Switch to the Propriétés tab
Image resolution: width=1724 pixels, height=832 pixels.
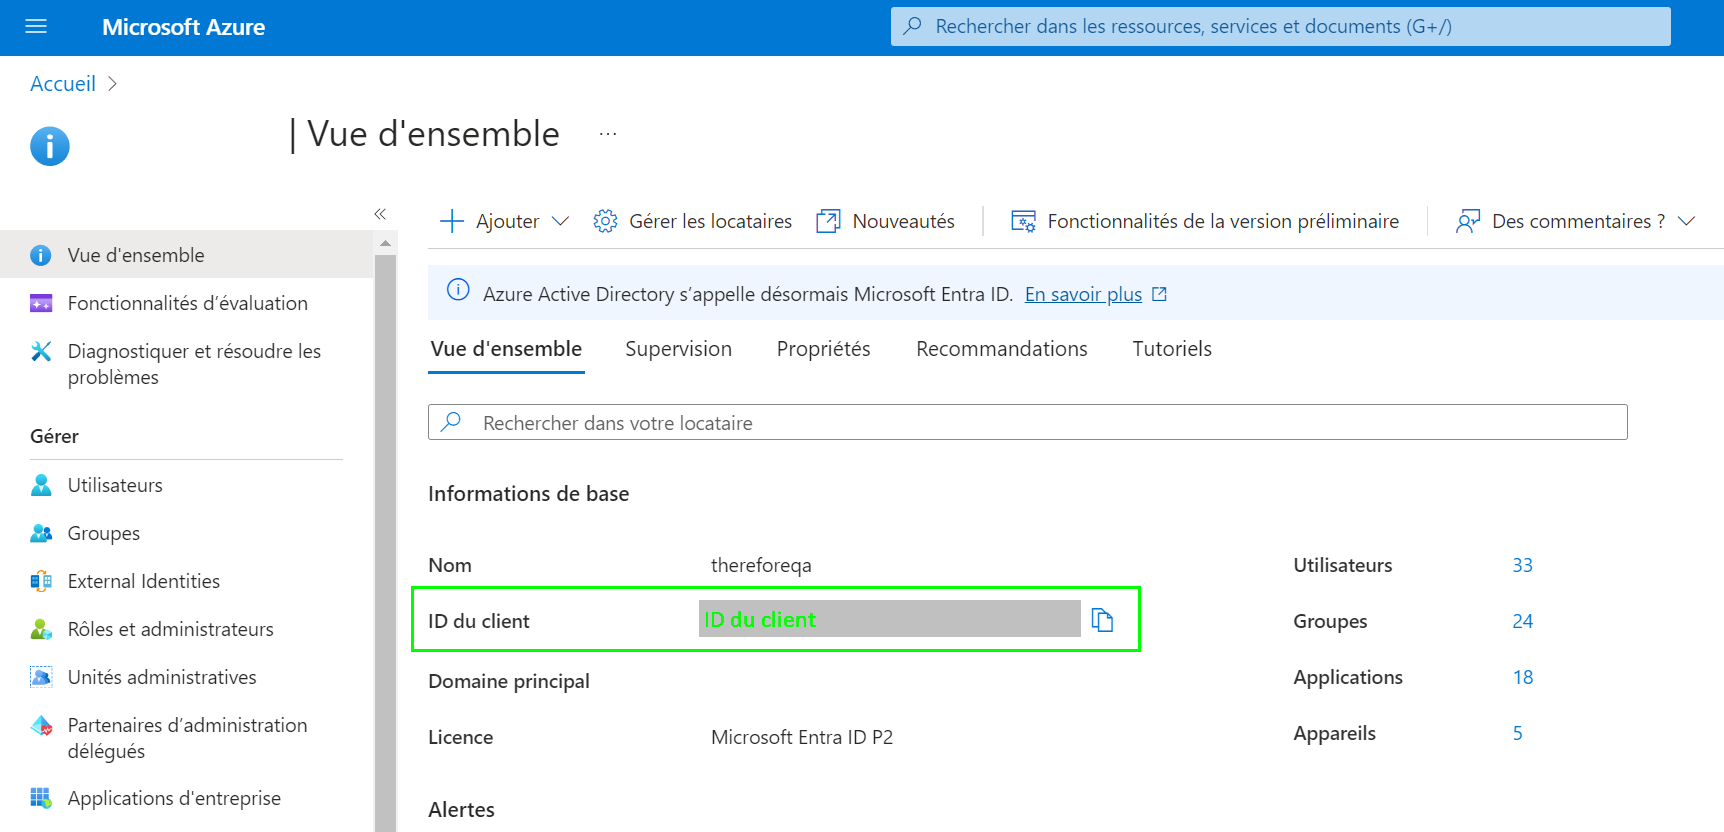coord(823,349)
